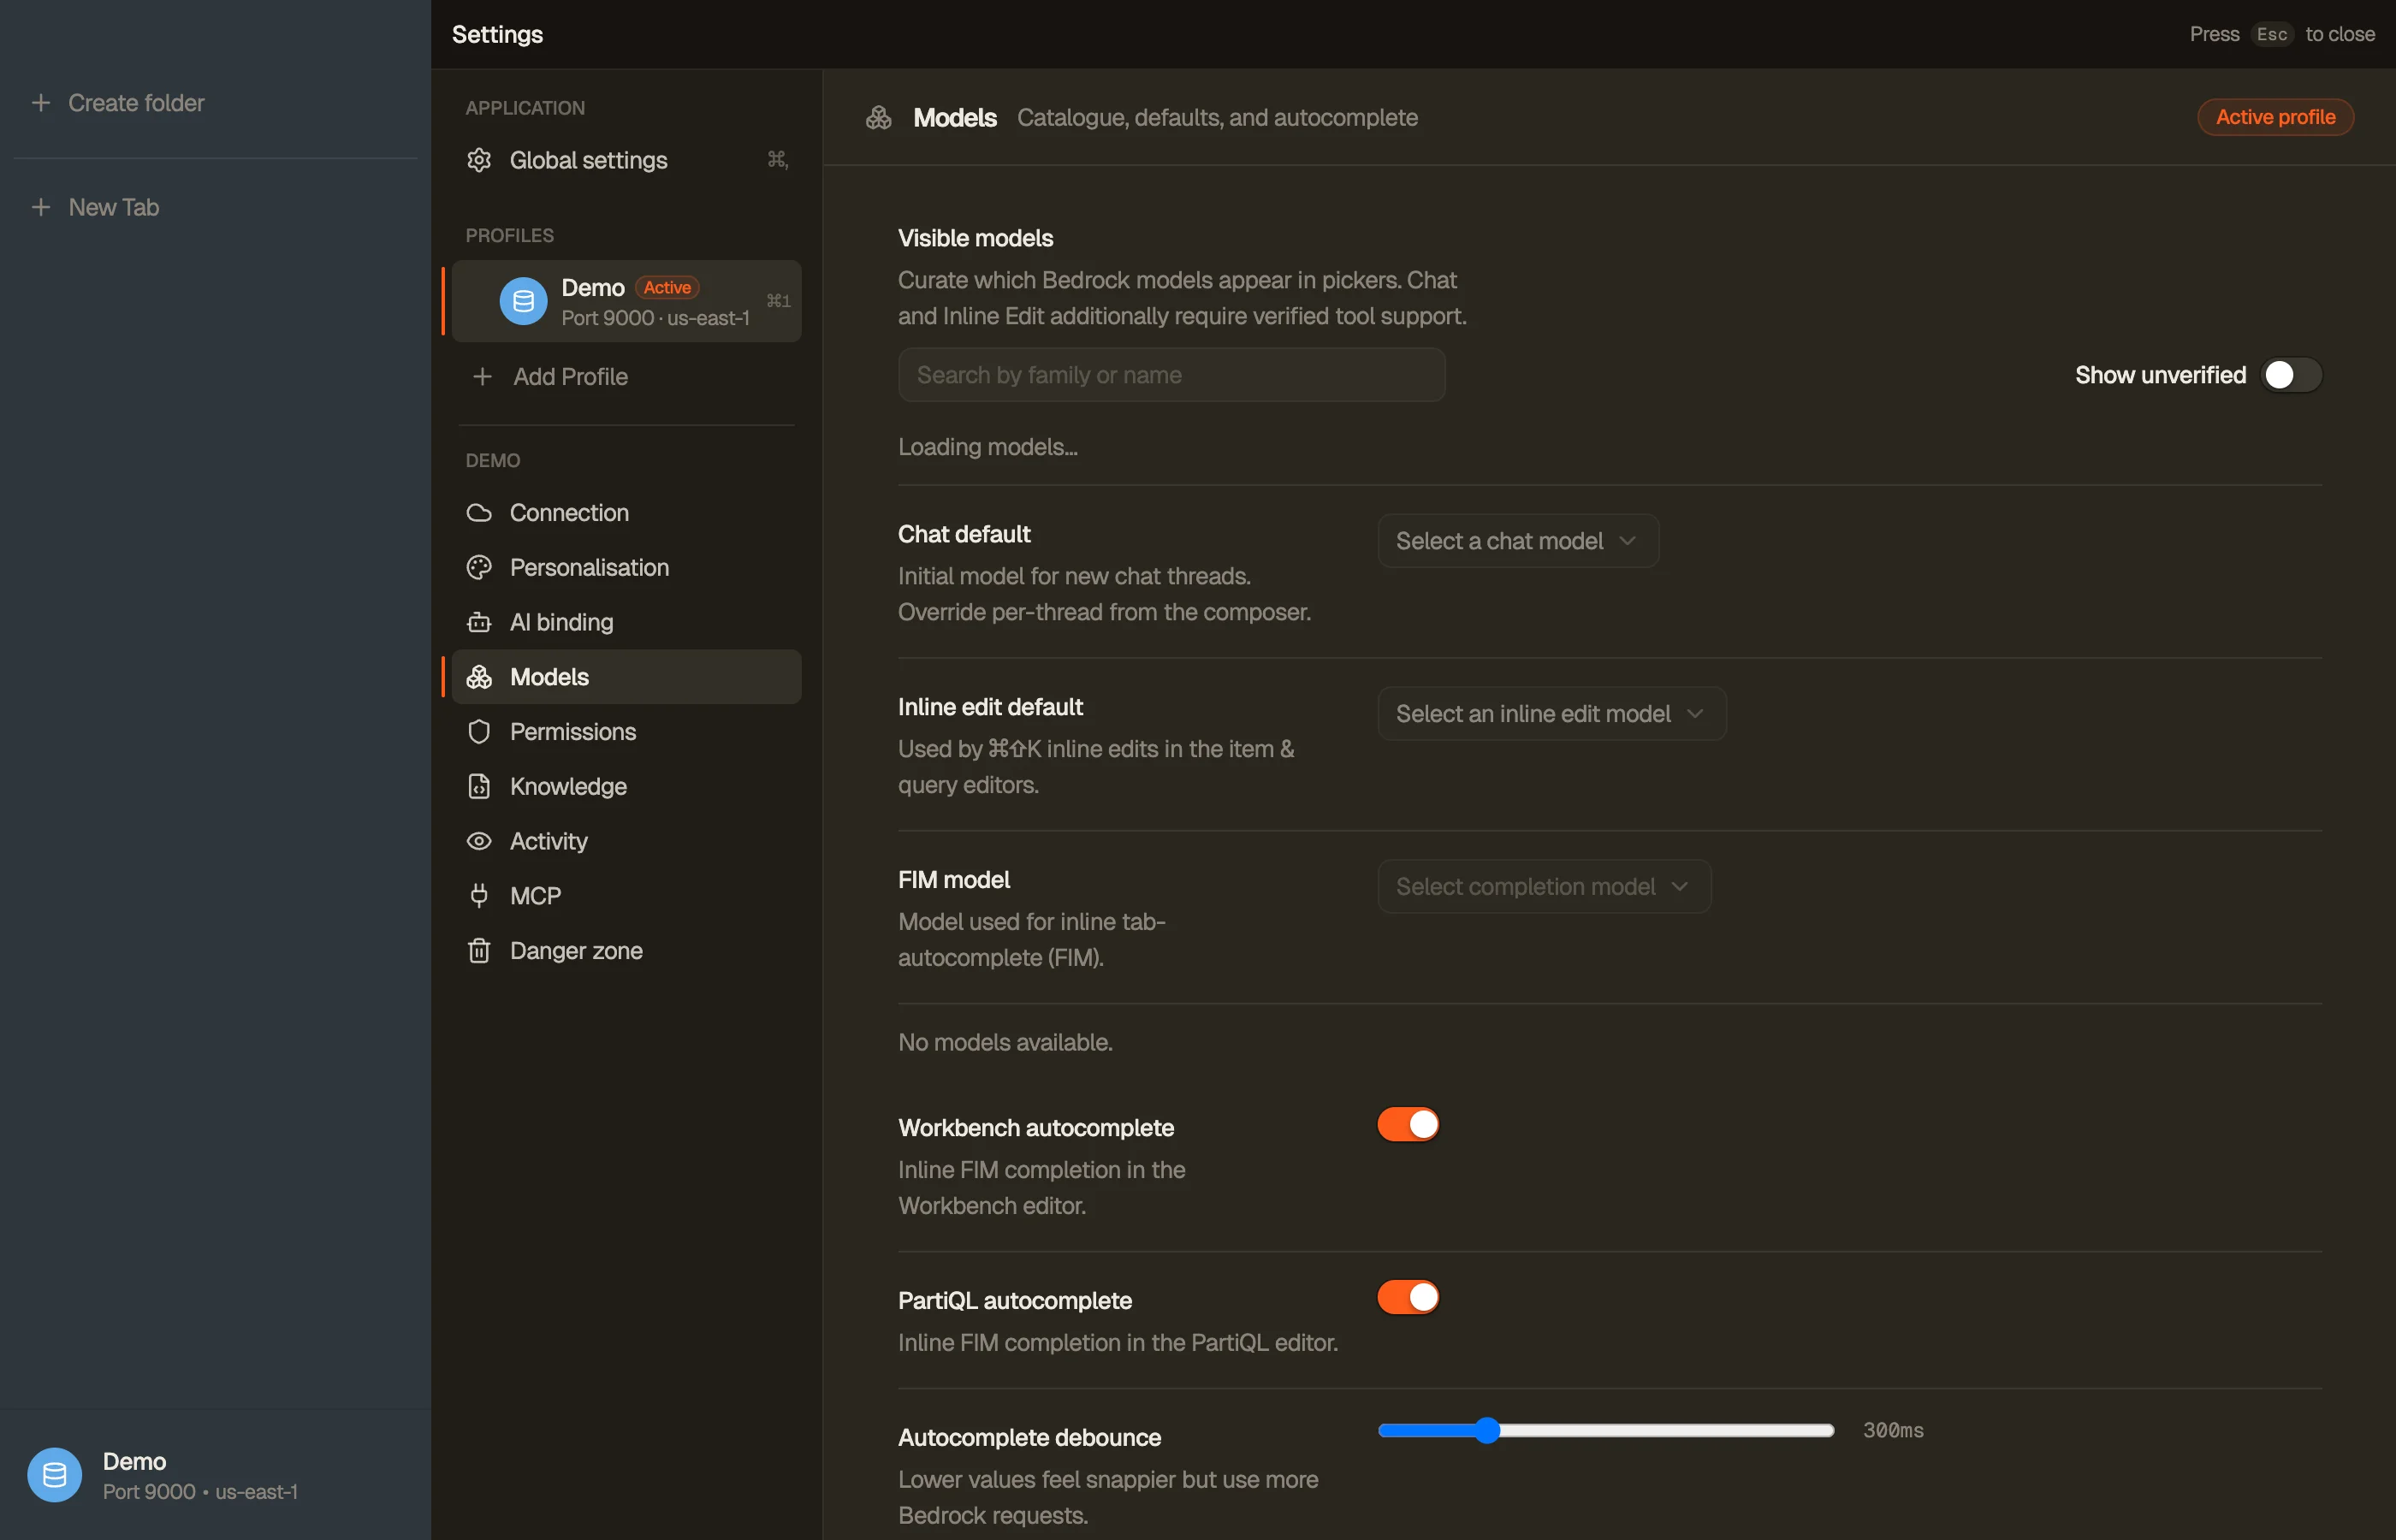Open the AI binding settings page

click(x=626, y=622)
